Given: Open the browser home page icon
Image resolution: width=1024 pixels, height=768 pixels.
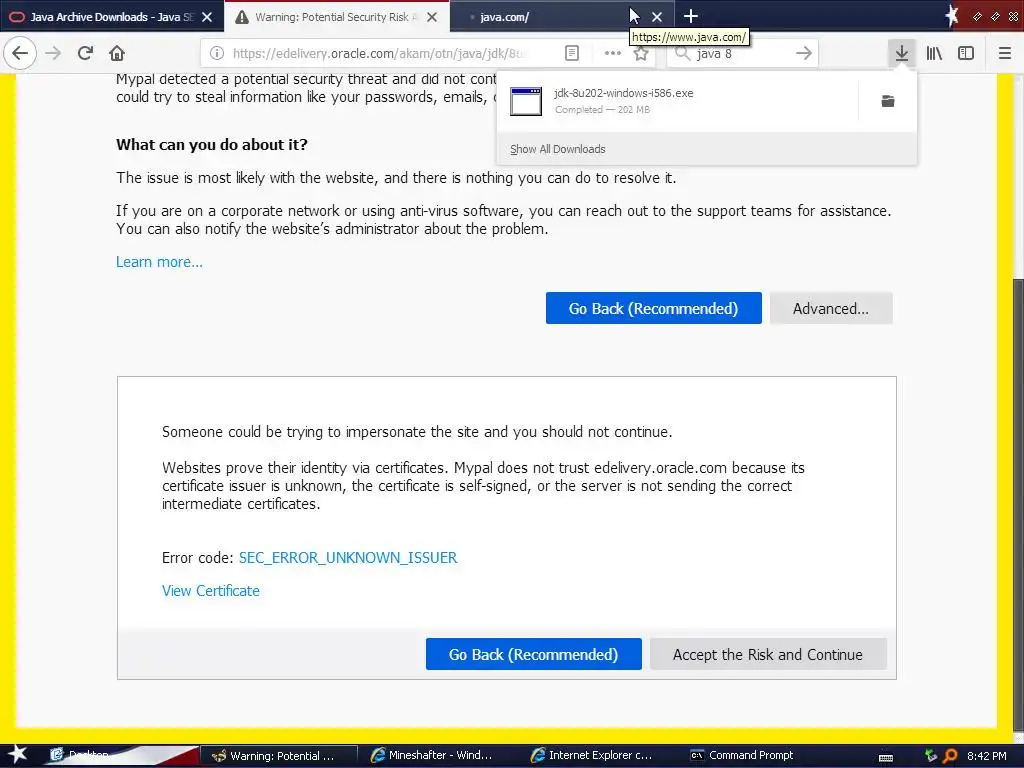Looking at the screenshot, I should pyautogui.click(x=117, y=53).
